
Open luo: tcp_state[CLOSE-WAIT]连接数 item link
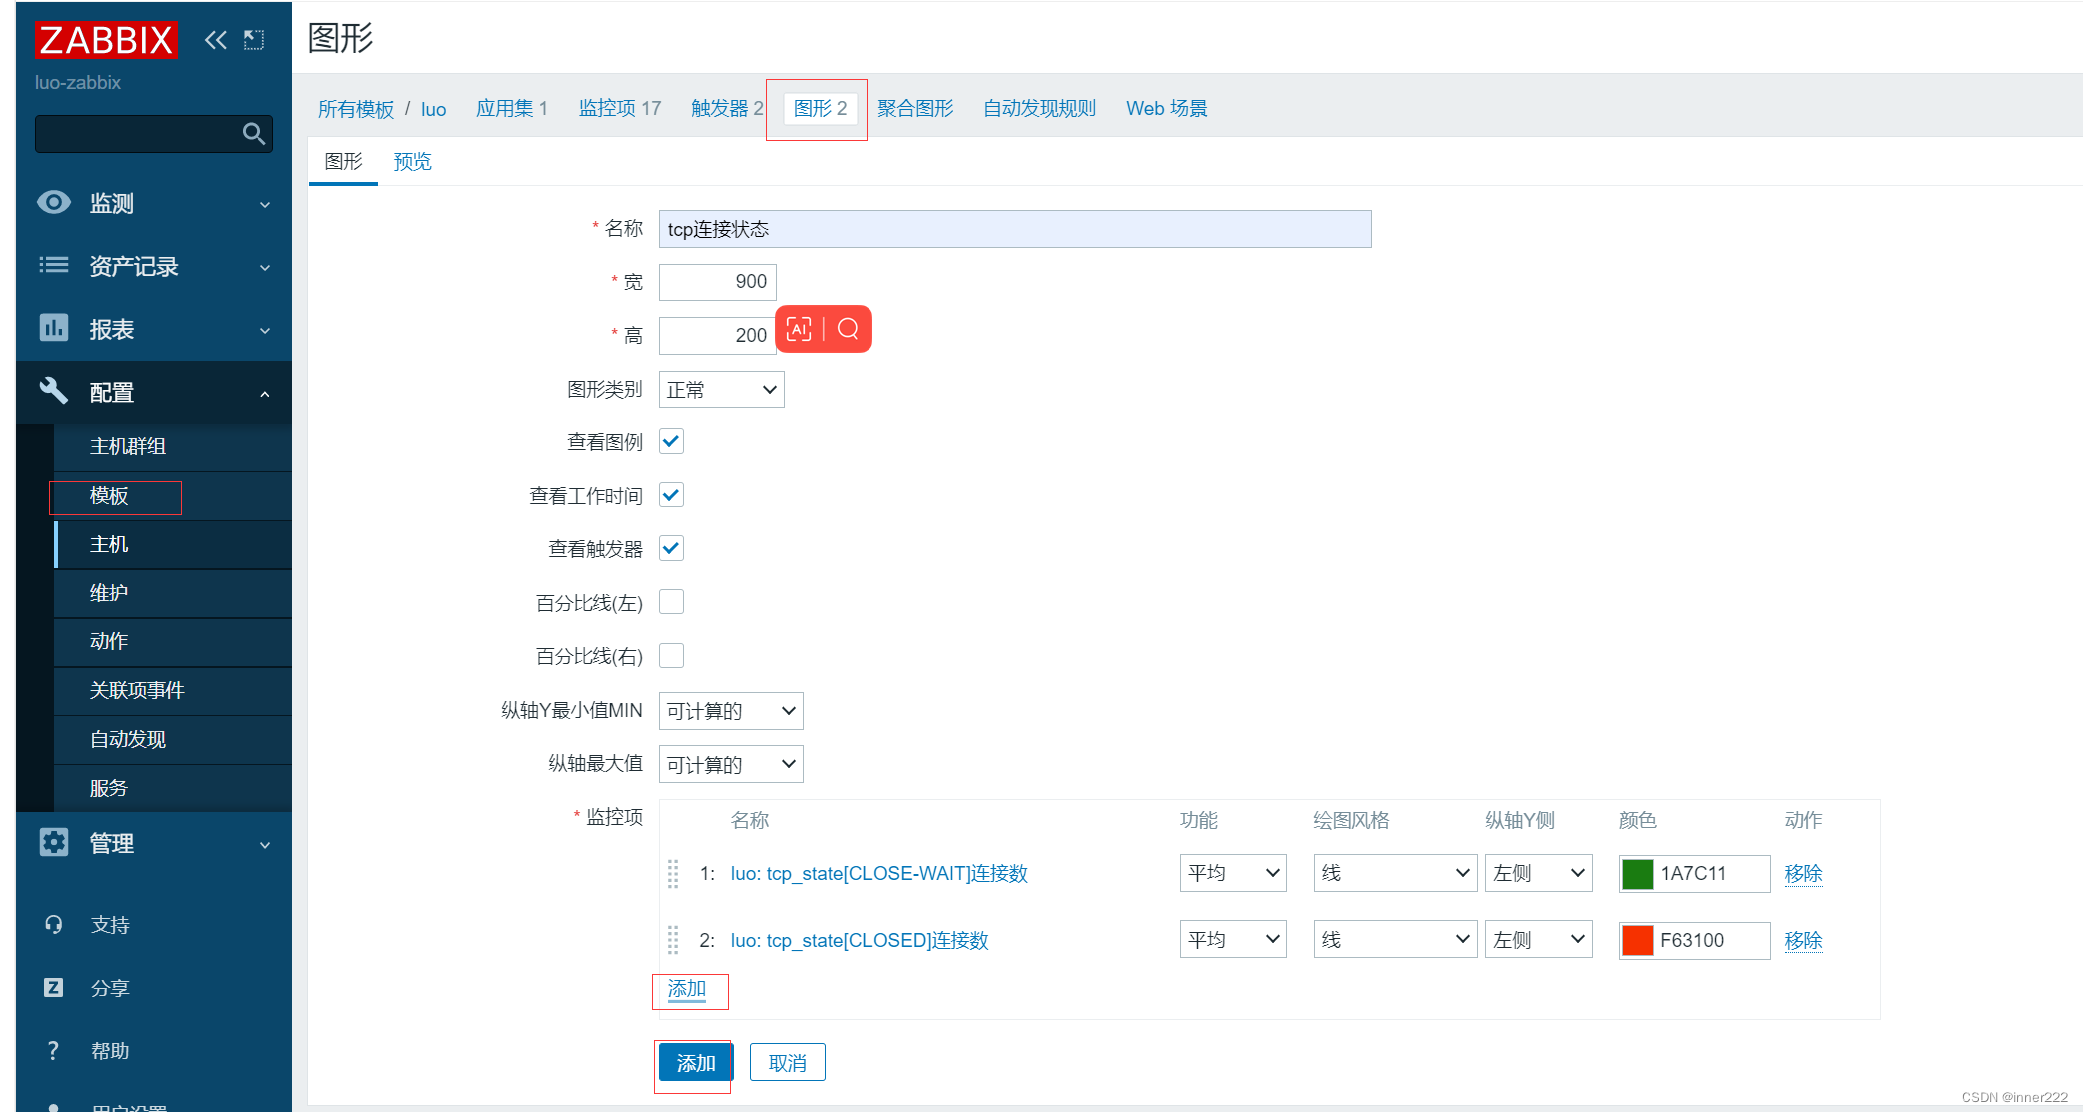click(x=879, y=873)
